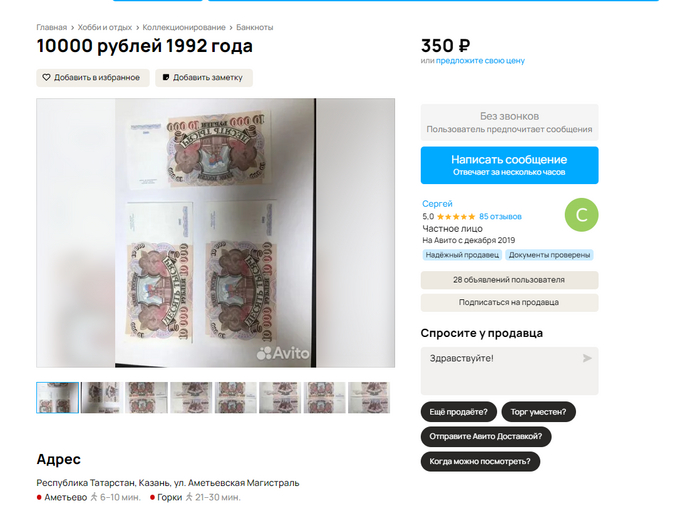Open the Банкноты breadcrumb category
This screenshot has height=506, width=700.
tap(254, 27)
